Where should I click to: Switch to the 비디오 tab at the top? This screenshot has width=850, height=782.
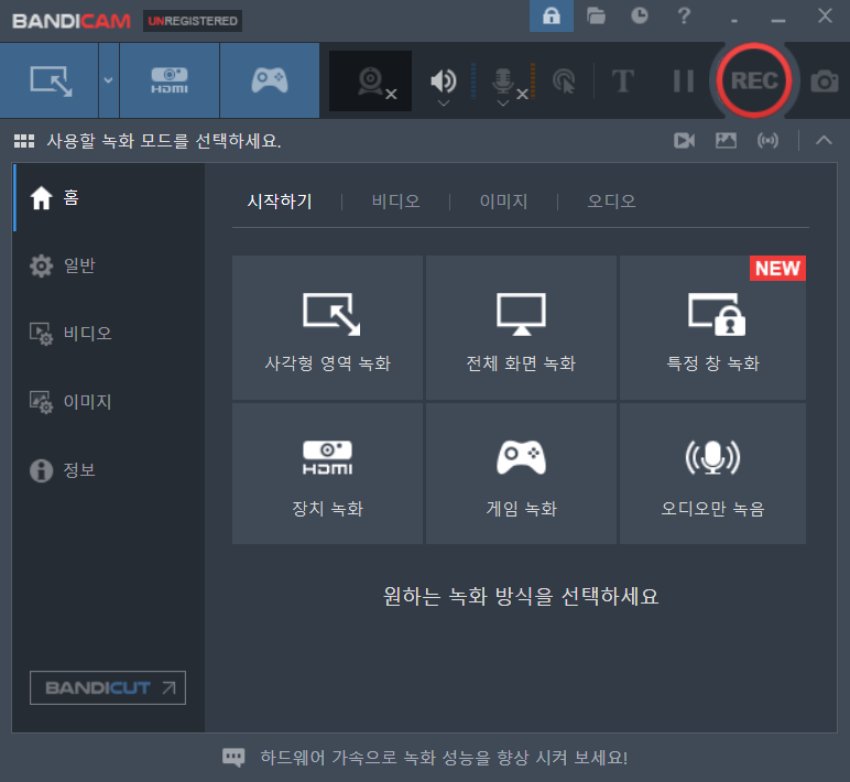point(395,201)
